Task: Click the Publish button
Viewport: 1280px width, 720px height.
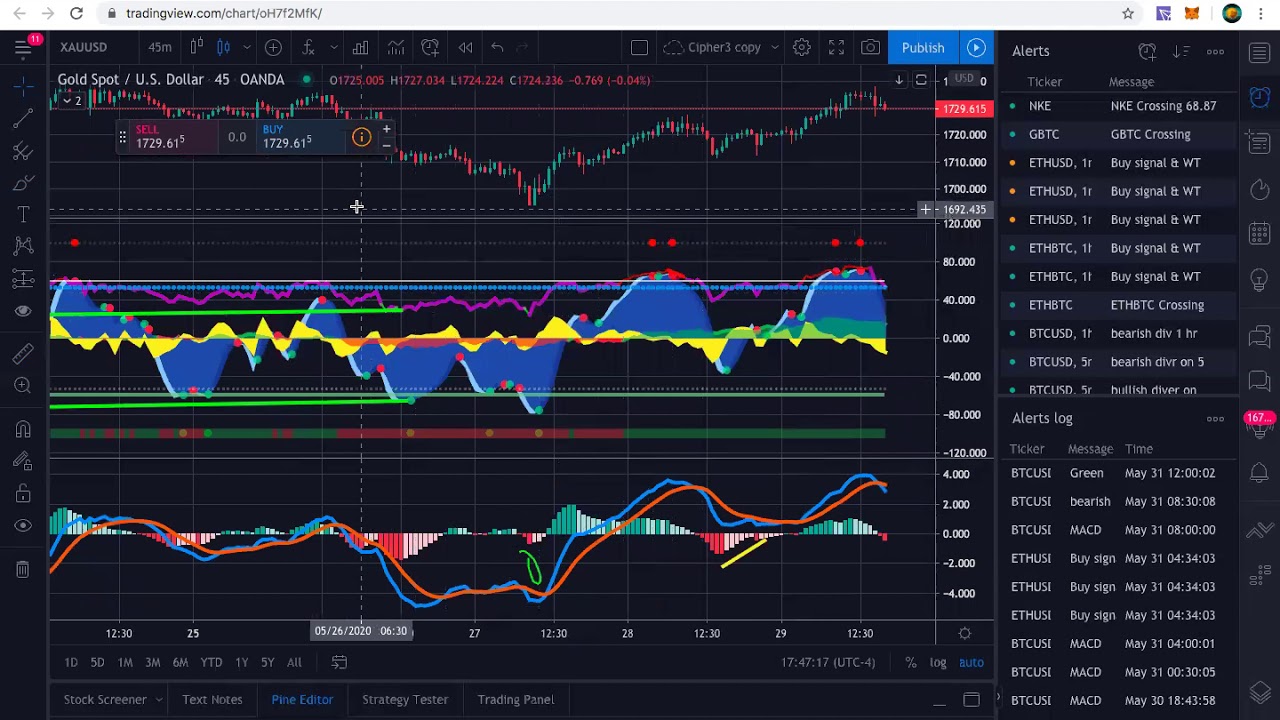Action: point(923,47)
